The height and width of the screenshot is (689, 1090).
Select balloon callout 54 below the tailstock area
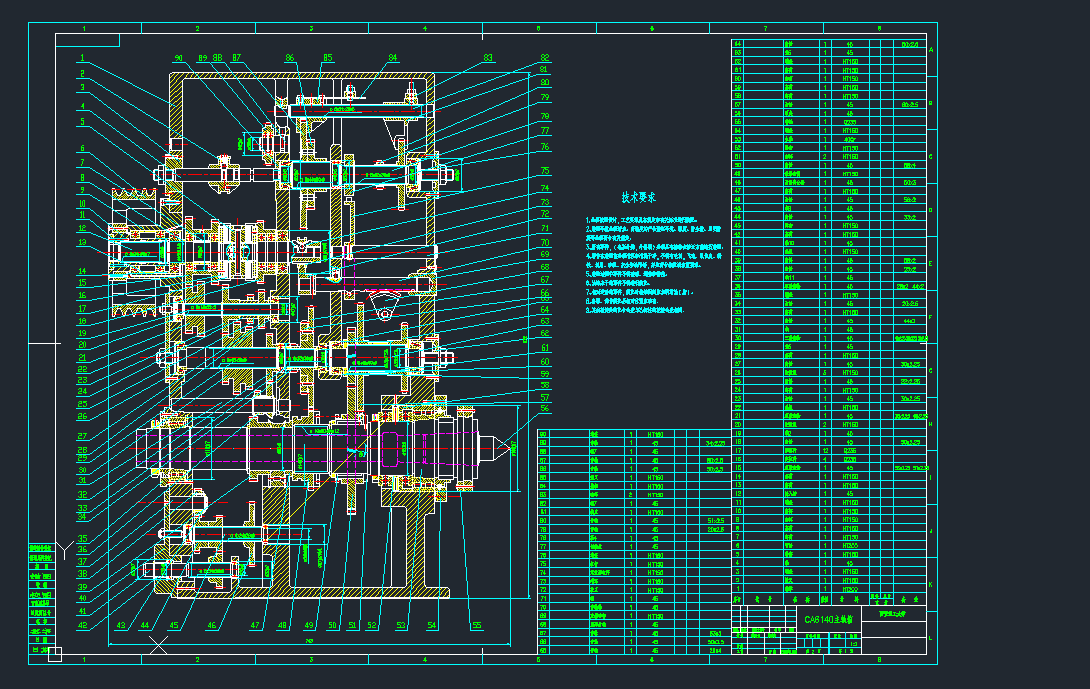431,625
